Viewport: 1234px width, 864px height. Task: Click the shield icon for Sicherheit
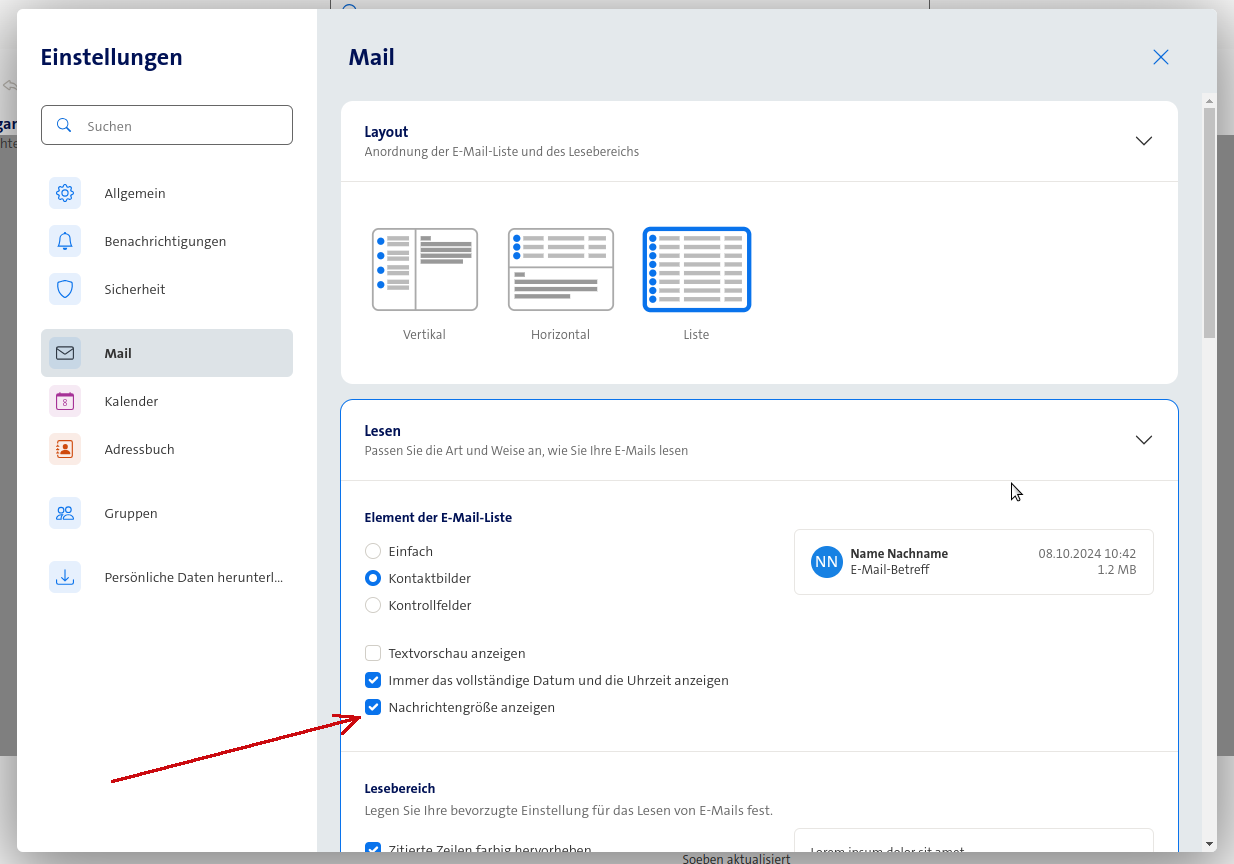[65, 289]
